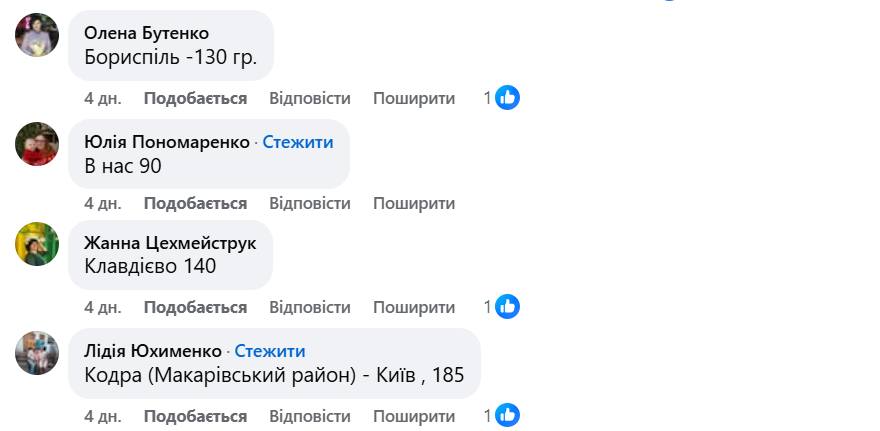Reply to the "Клавдієво 140" comment
The width and height of the screenshot is (880, 431).
(310, 307)
